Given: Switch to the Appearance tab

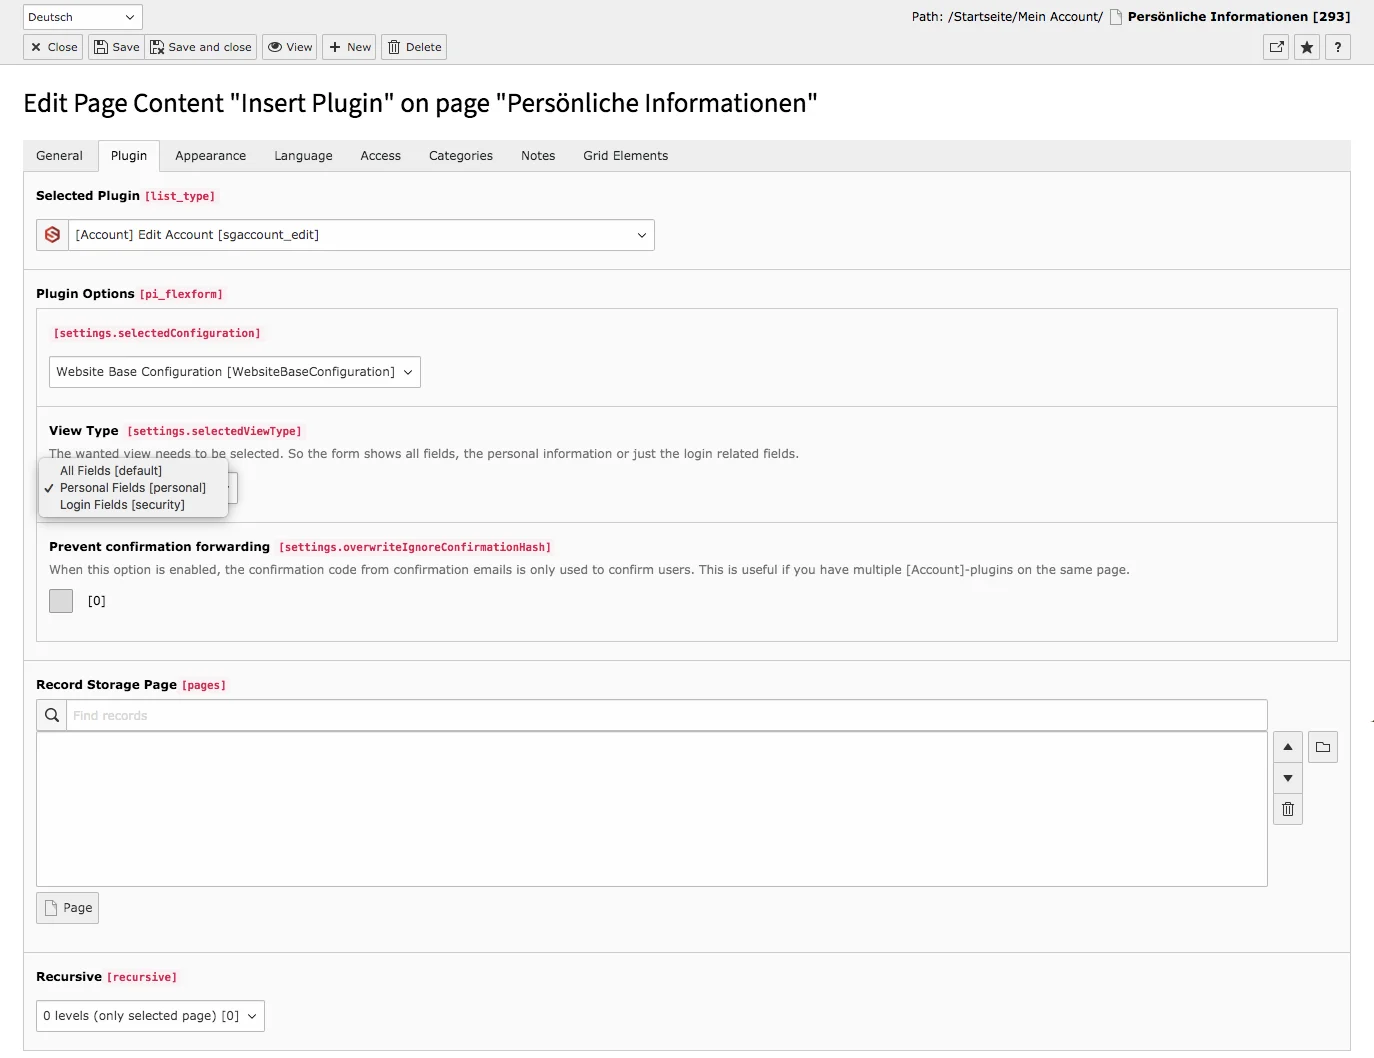Looking at the screenshot, I should (210, 155).
